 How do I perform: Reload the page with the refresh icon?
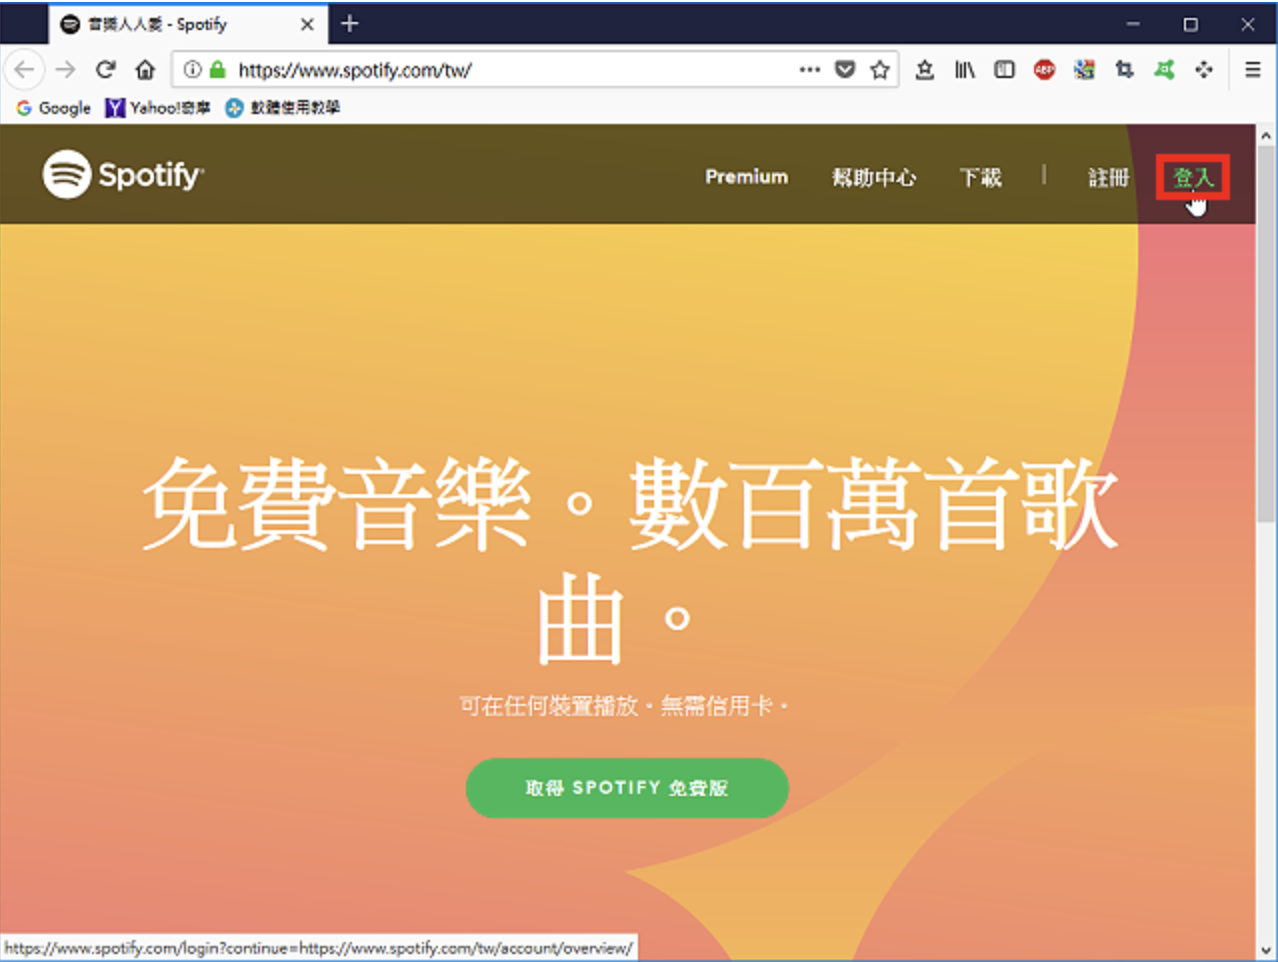tap(105, 69)
